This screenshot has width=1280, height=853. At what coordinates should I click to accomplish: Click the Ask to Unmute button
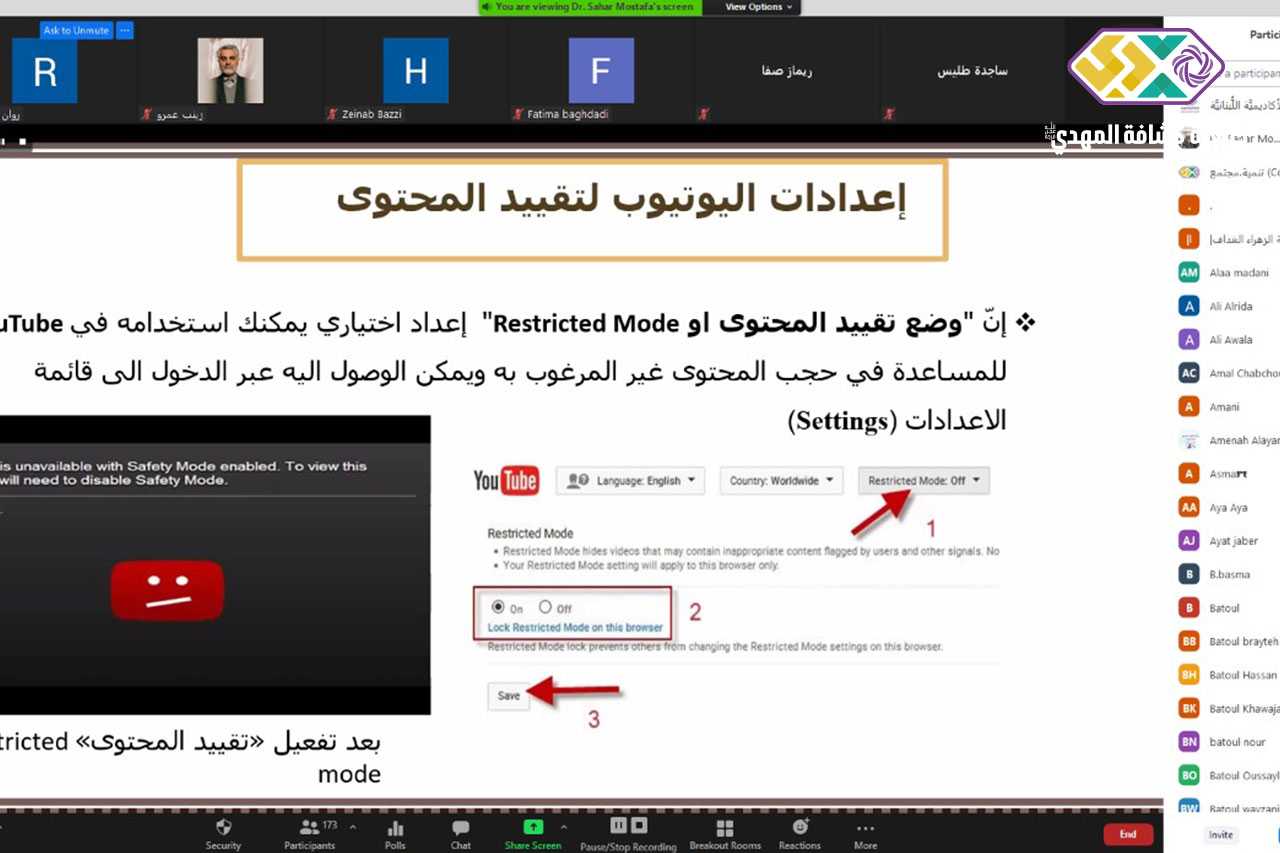[77, 31]
